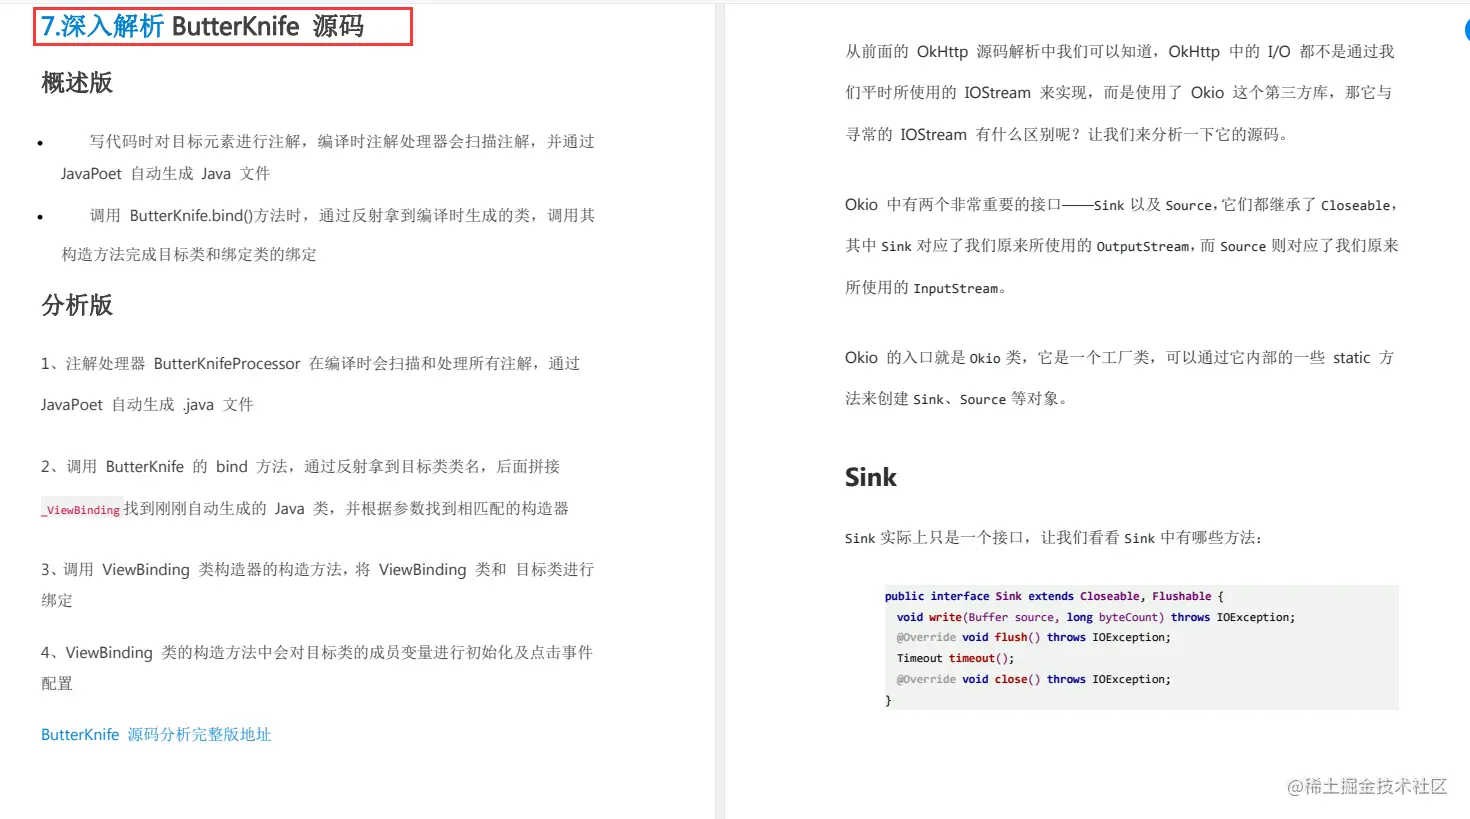Click the line '4、ViewBinding 类的构造方法中'
Image resolution: width=1470 pixels, height=819 pixels.
[x=317, y=653]
